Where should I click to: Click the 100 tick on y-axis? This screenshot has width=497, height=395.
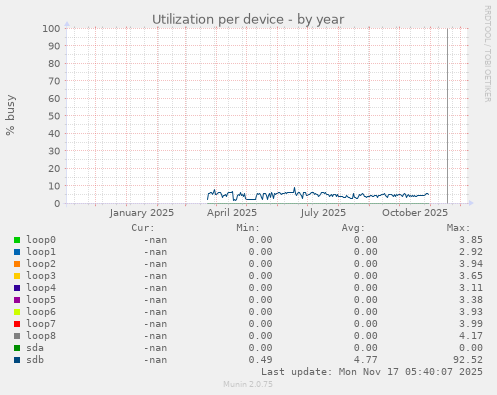[x=51, y=28]
